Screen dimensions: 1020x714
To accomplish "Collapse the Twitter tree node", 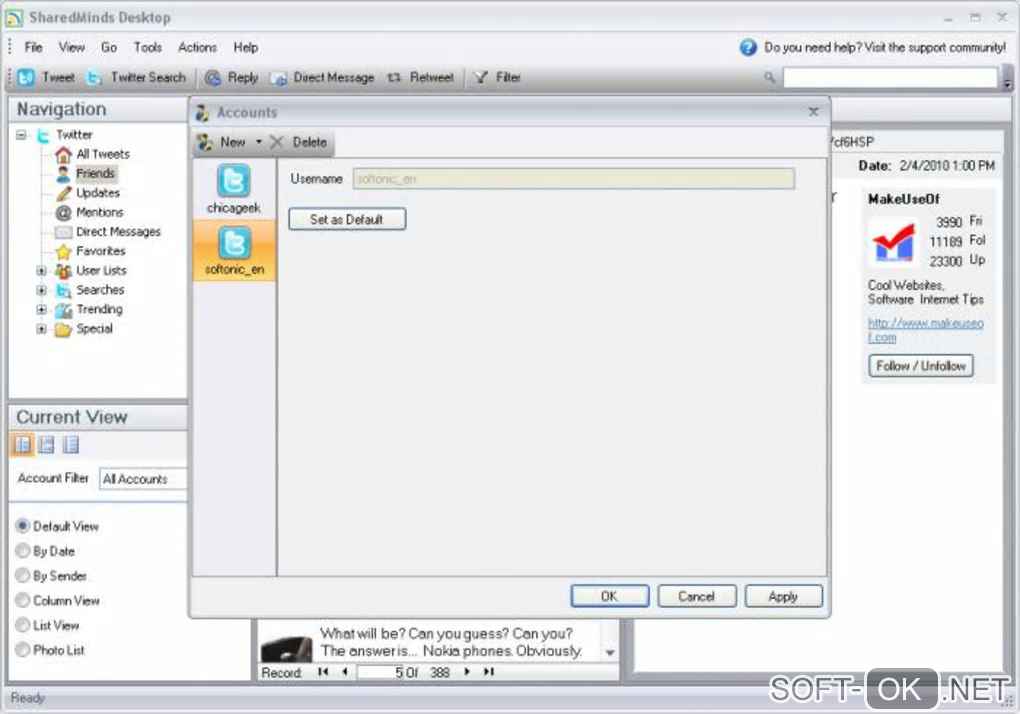I will [21, 135].
